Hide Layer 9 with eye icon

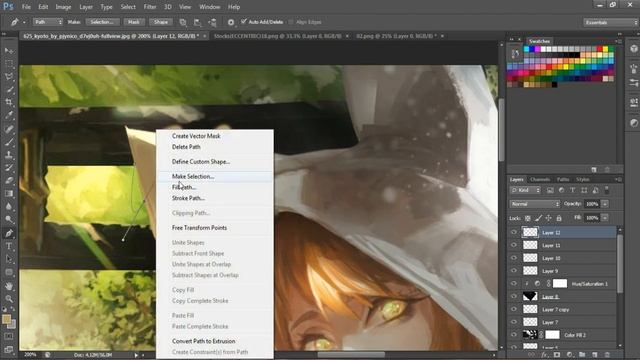pos(514,271)
